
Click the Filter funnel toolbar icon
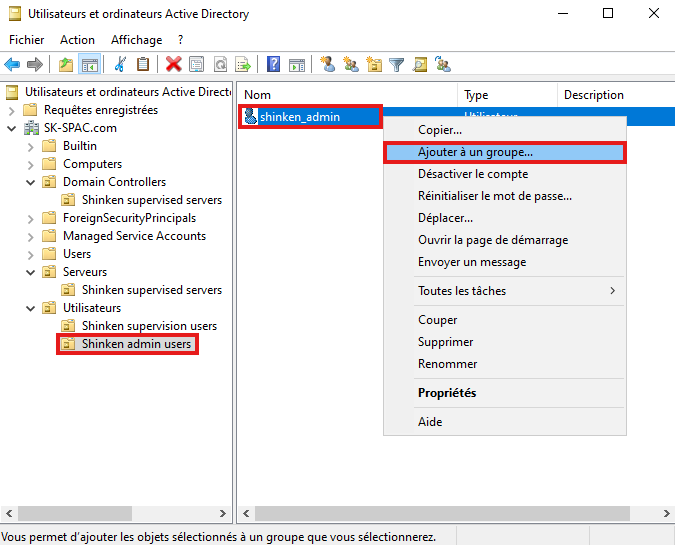click(x=397, y=65)
